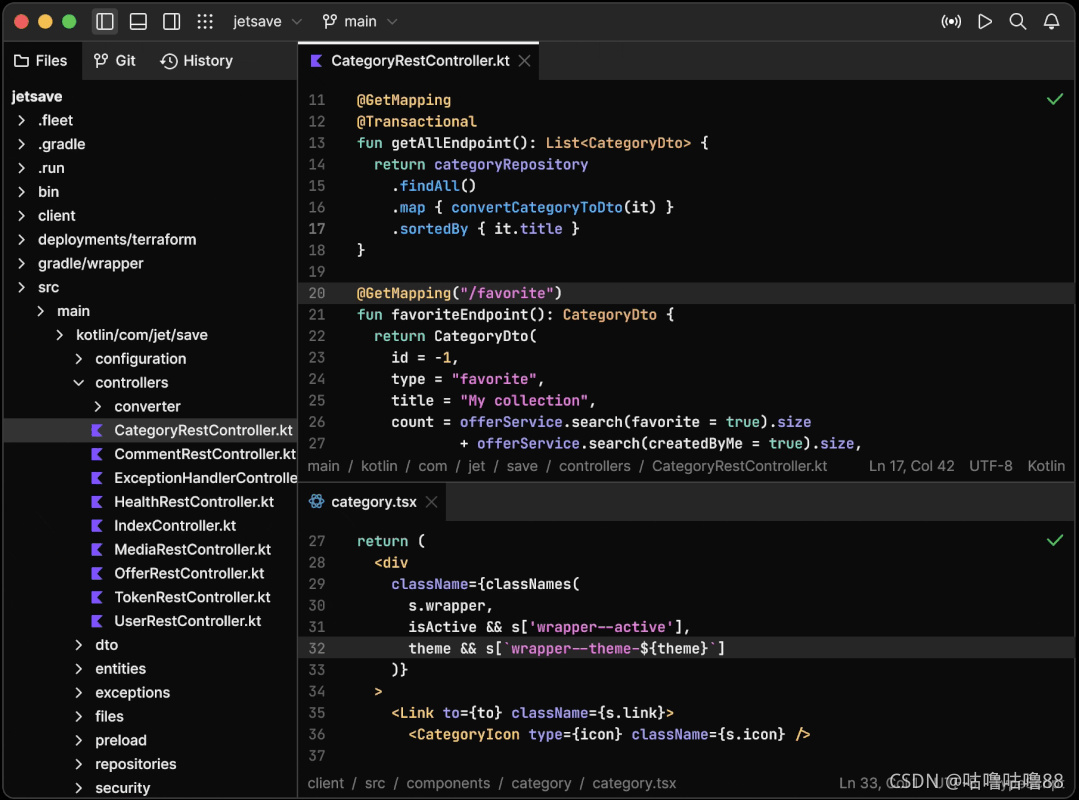
Task: Toggle the bottom panel
Action: click(138, 21)
